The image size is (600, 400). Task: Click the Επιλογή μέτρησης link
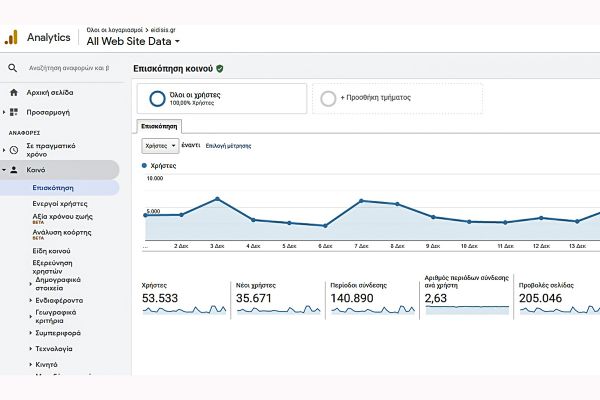point(228,145)
